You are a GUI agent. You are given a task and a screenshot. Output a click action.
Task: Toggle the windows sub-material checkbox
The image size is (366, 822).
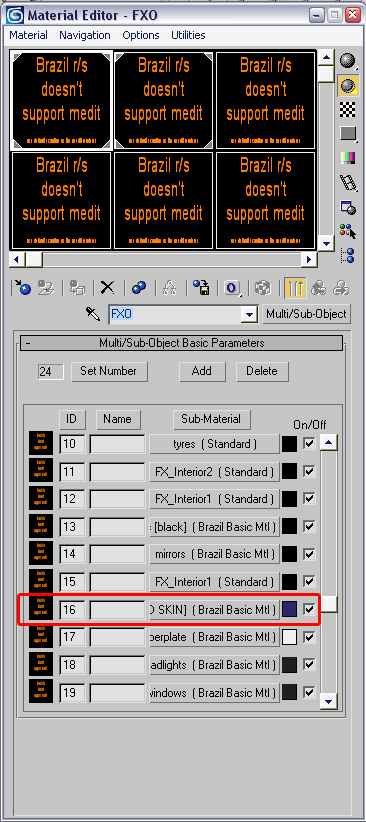tap(309, 692)
